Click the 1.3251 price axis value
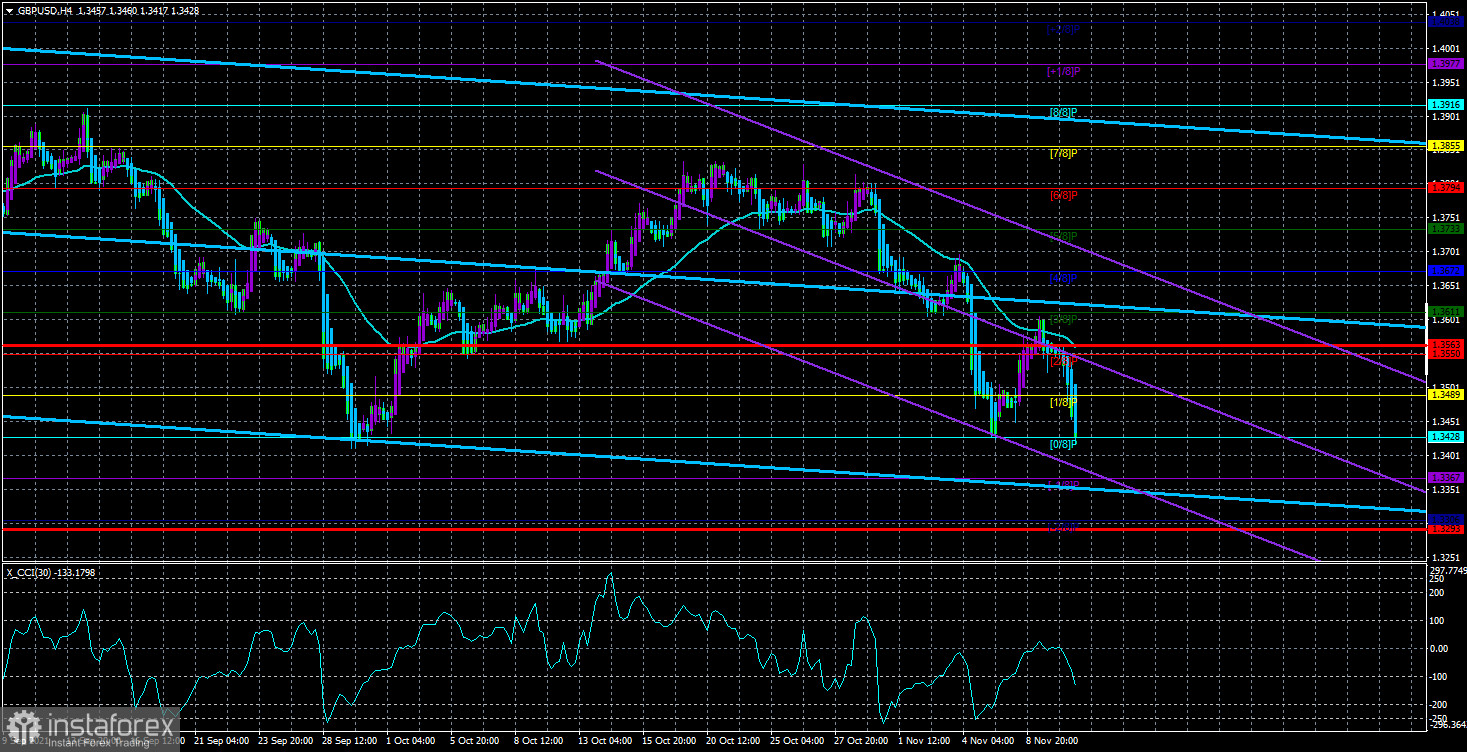Viewport: 1467px width, 752px height. pyautogui.click(x=1447, y=557)
